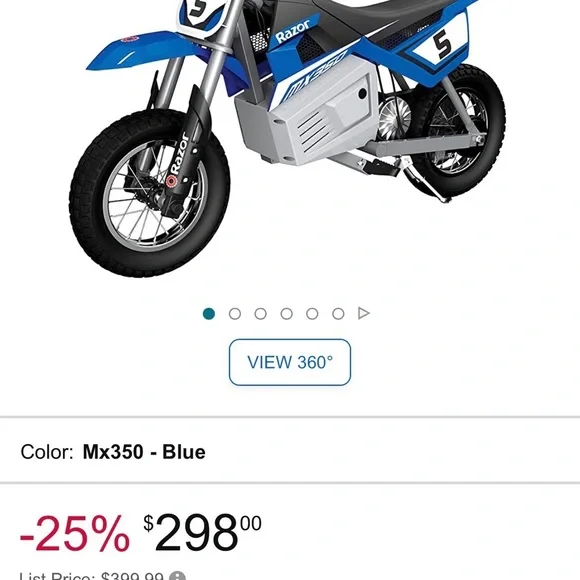This screenshot has width=580, height=580.
Task: Tap the -25% discount label
Action: [74, 534]
